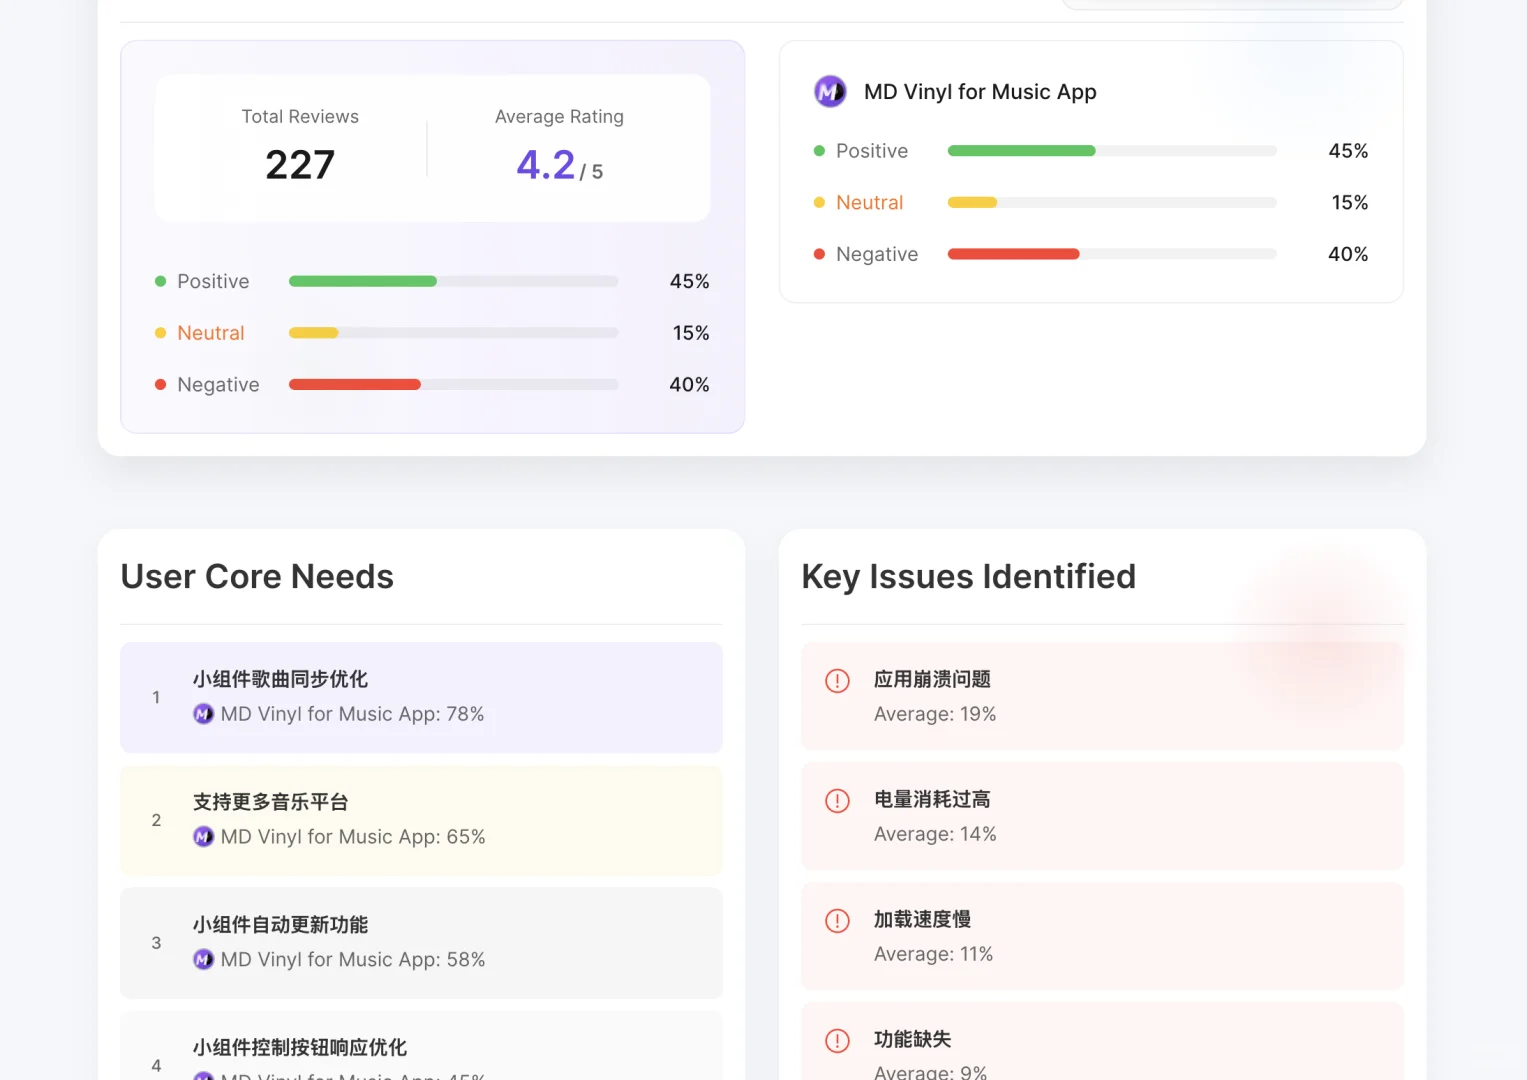The width and height of the screenshot is (1527, 1080).
Task: Click the "45%" value in the Total Reviews card
Action: click(x=690, y=282)
